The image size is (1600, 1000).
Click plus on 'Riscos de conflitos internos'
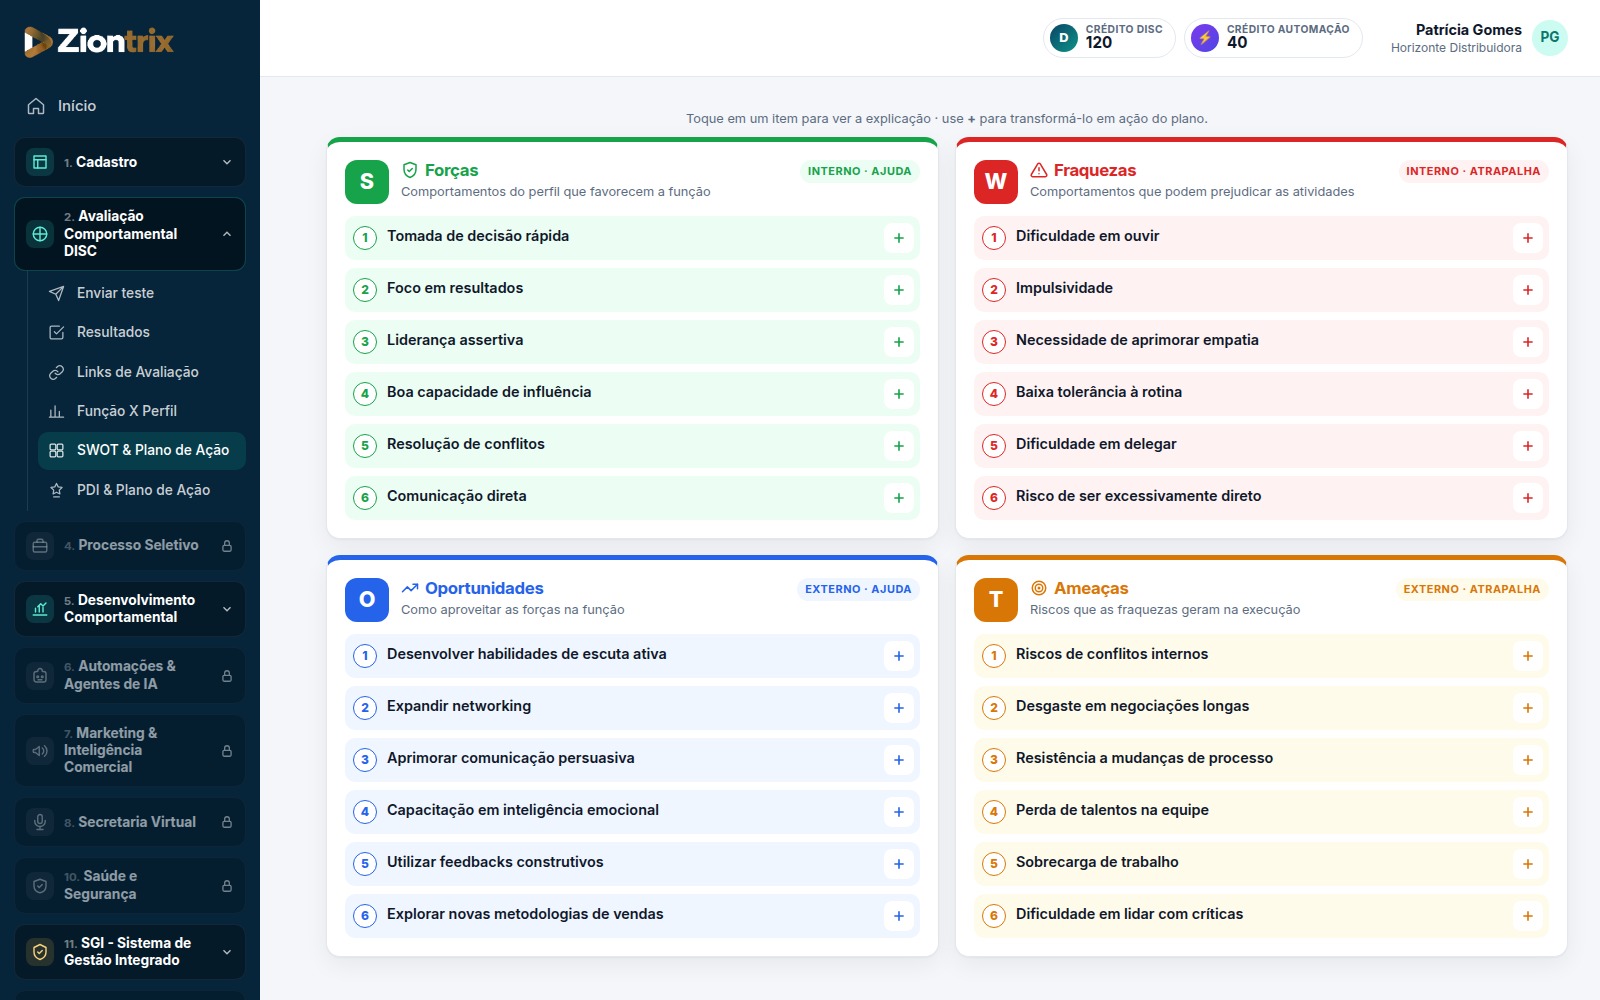click(x=1528, y=656)
